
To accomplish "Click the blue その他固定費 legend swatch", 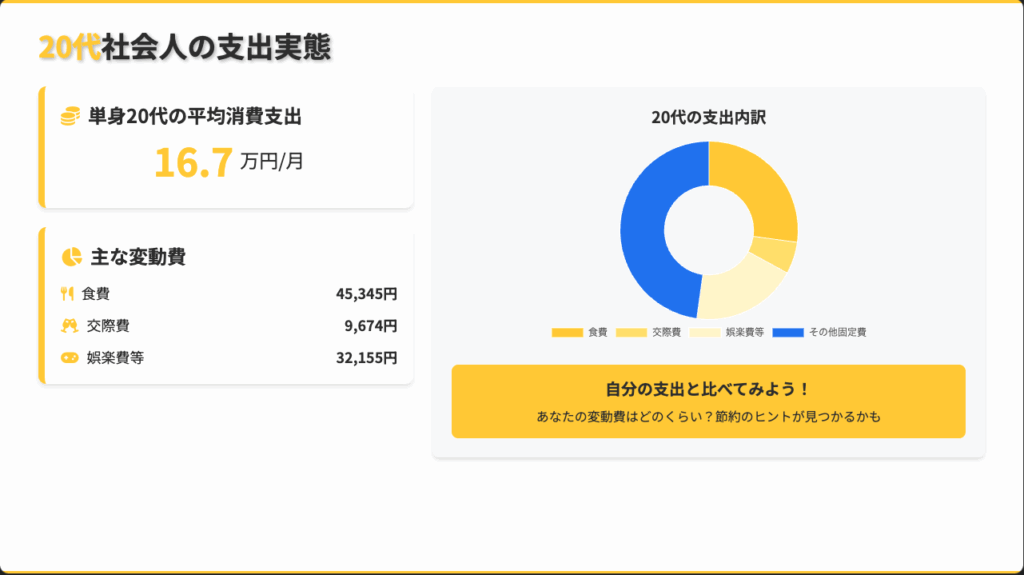I will point(788,332).
